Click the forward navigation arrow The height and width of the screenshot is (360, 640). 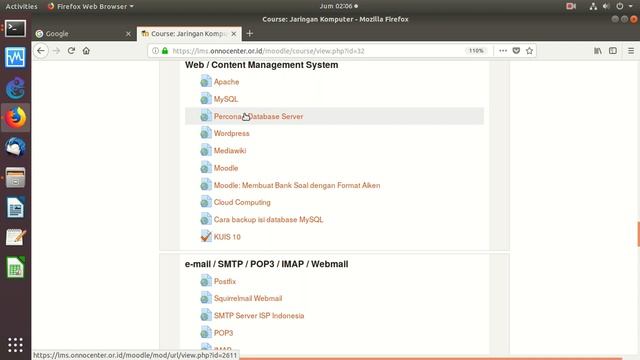point(56,51)
